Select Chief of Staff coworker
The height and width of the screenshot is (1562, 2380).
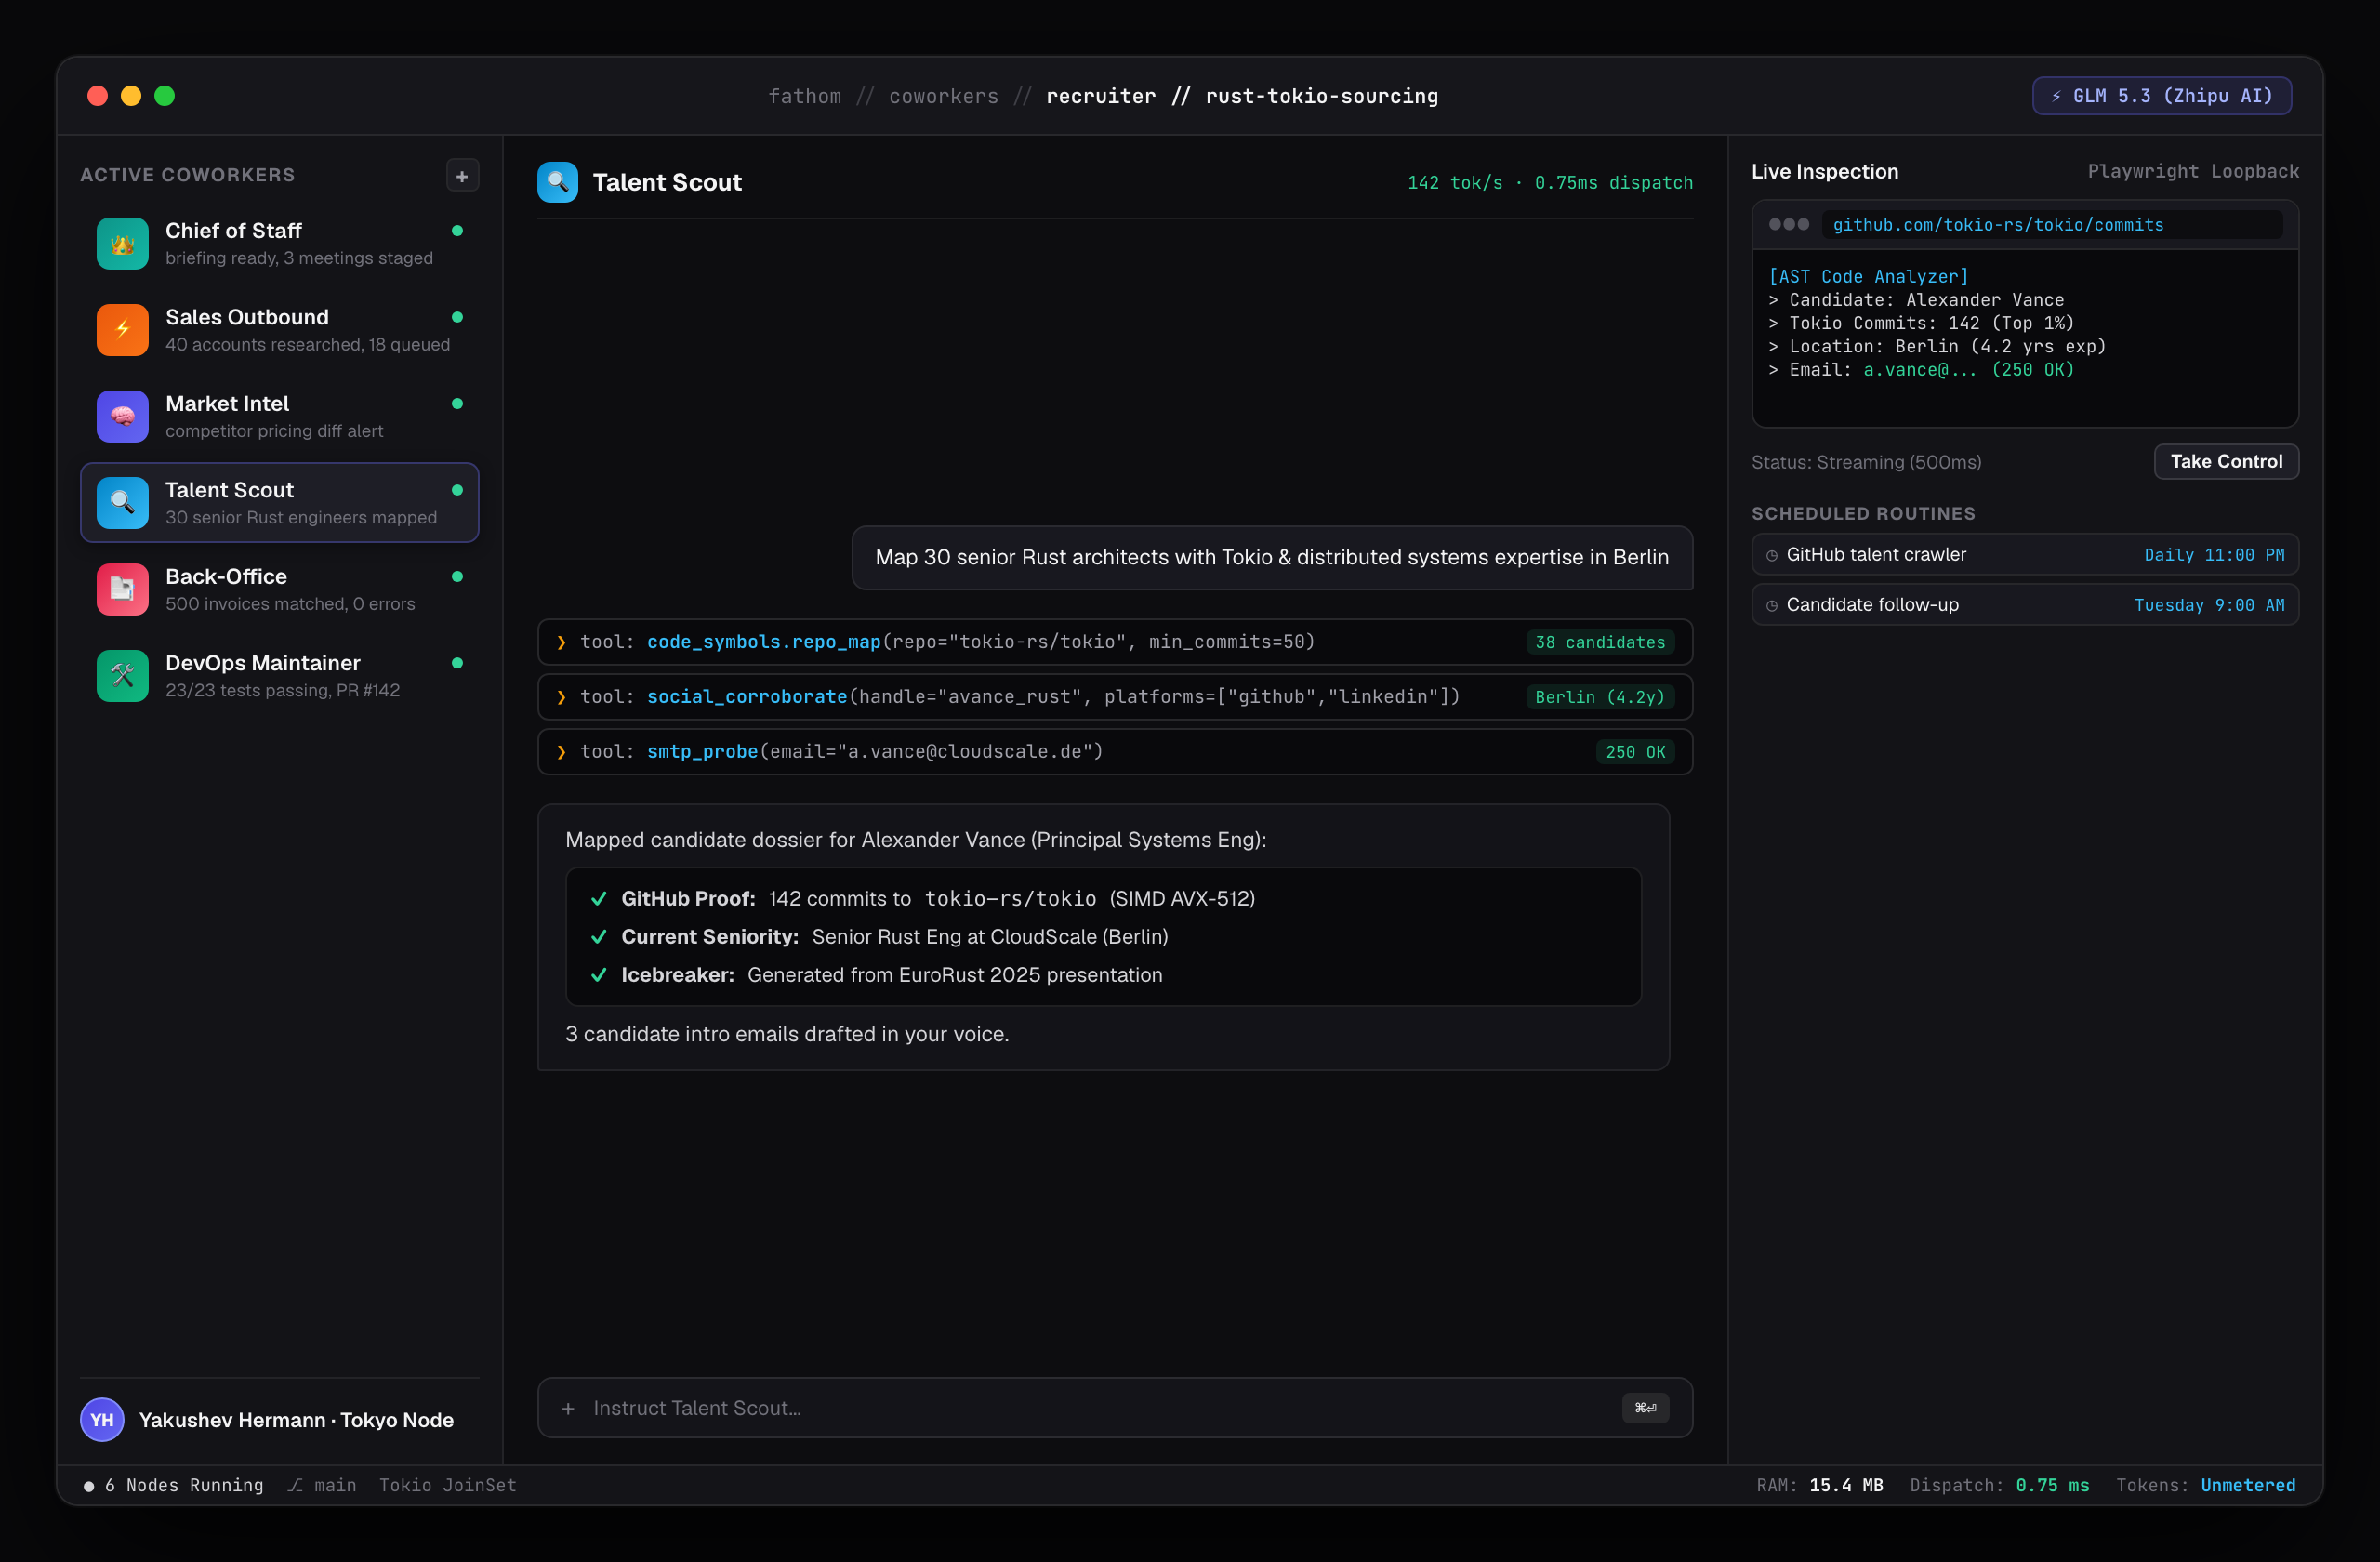(x=279, y=243)
